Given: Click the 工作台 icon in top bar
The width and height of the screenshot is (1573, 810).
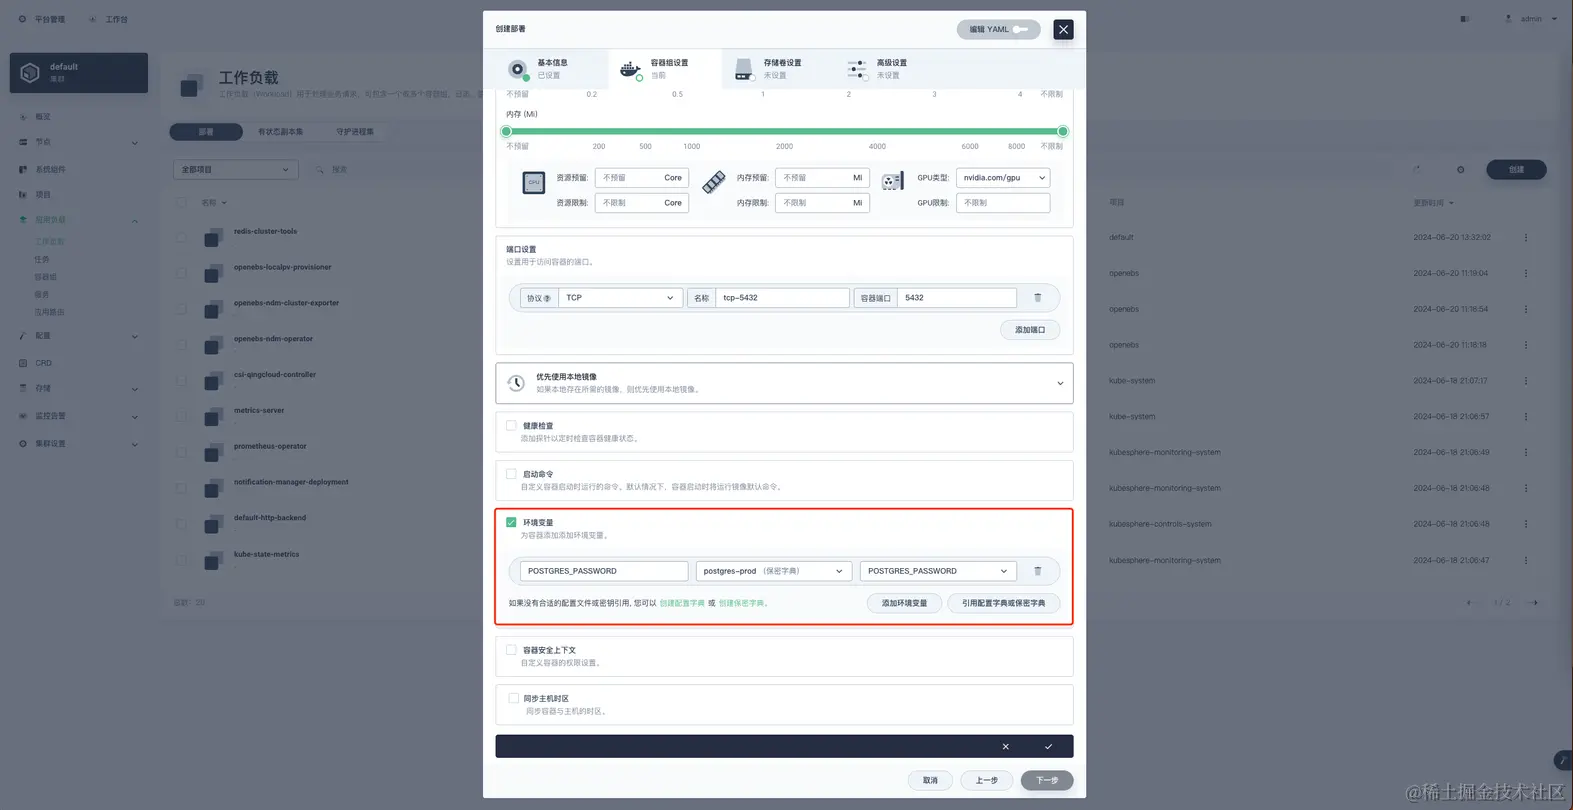Looking at the screenshot, I should (93, 19).
